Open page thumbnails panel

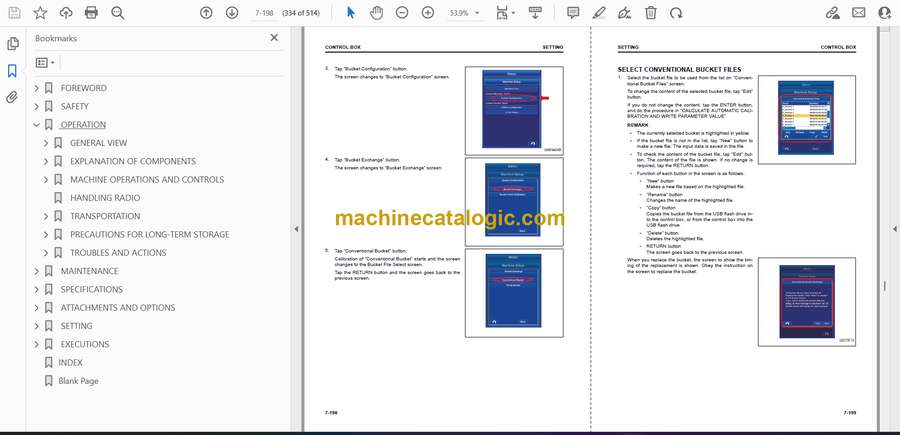click(13, 44)
